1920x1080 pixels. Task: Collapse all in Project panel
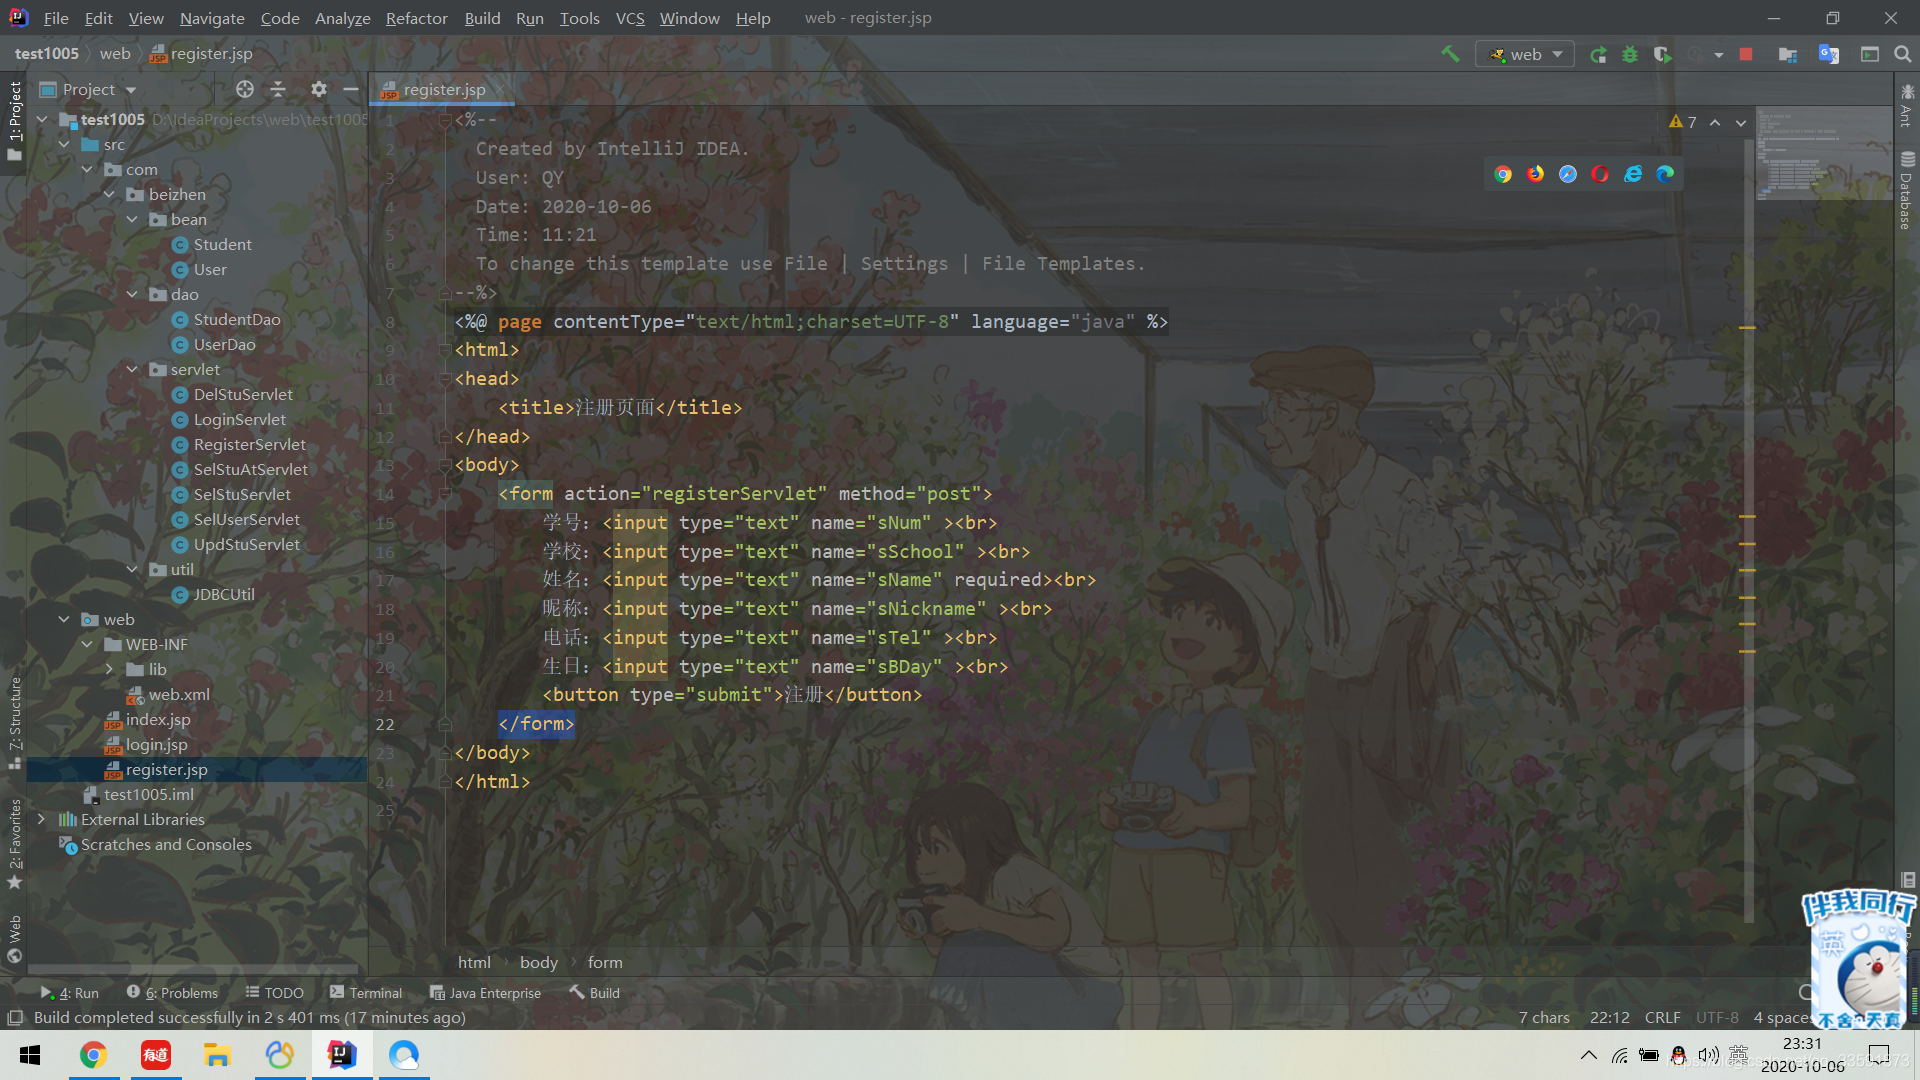[278, 89]
